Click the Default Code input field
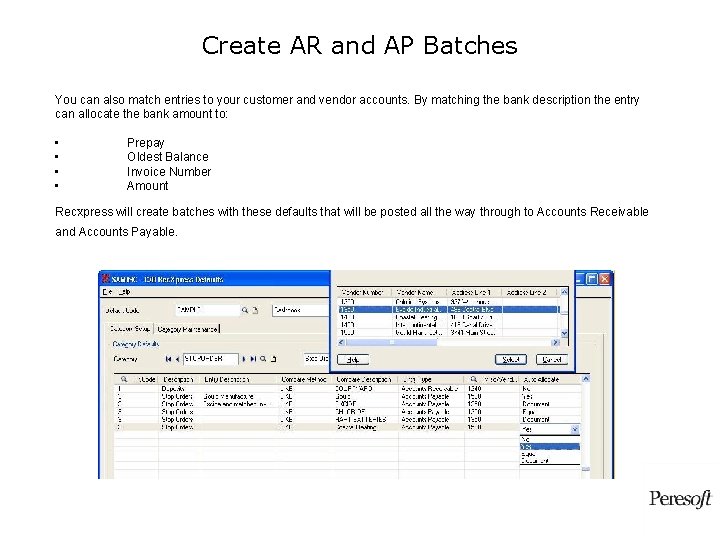This screenshot has height=540, width=720. click(208, 310)
